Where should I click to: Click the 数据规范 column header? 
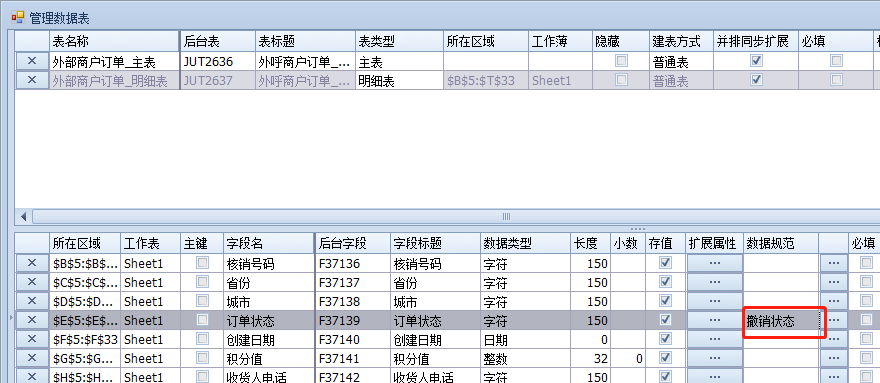click(x=781, y=243)
